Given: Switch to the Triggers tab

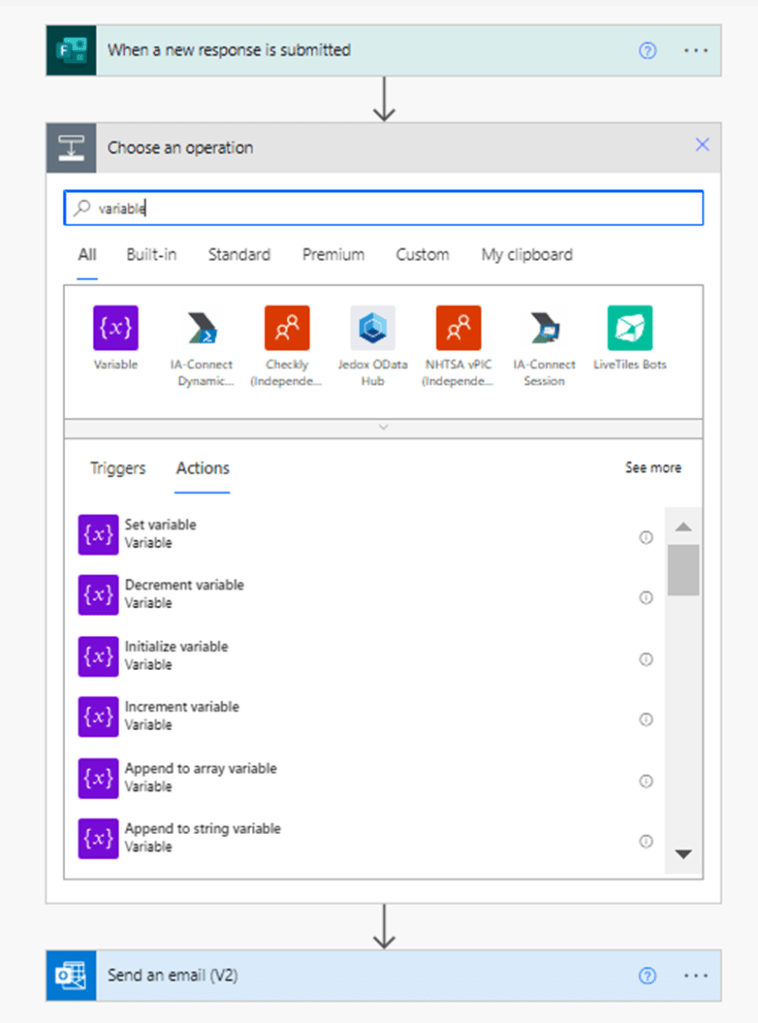Looking at the screenshot, I should pos(117,468).
